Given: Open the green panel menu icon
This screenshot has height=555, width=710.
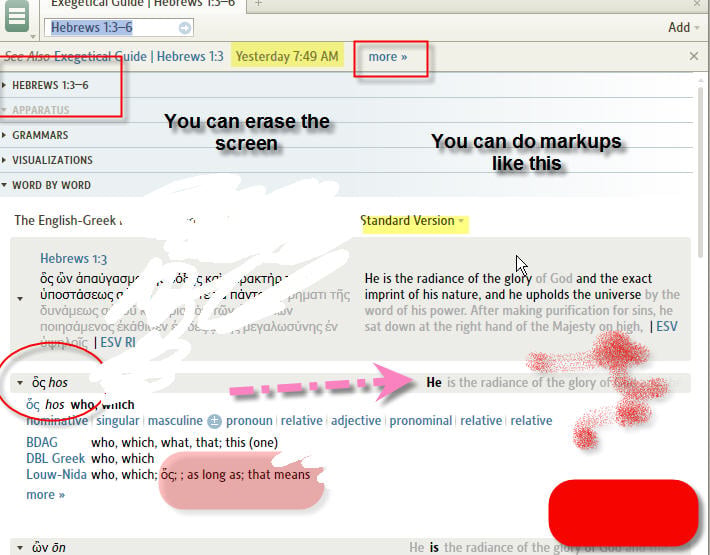Looking at the screenshot, I should [17, 16].
